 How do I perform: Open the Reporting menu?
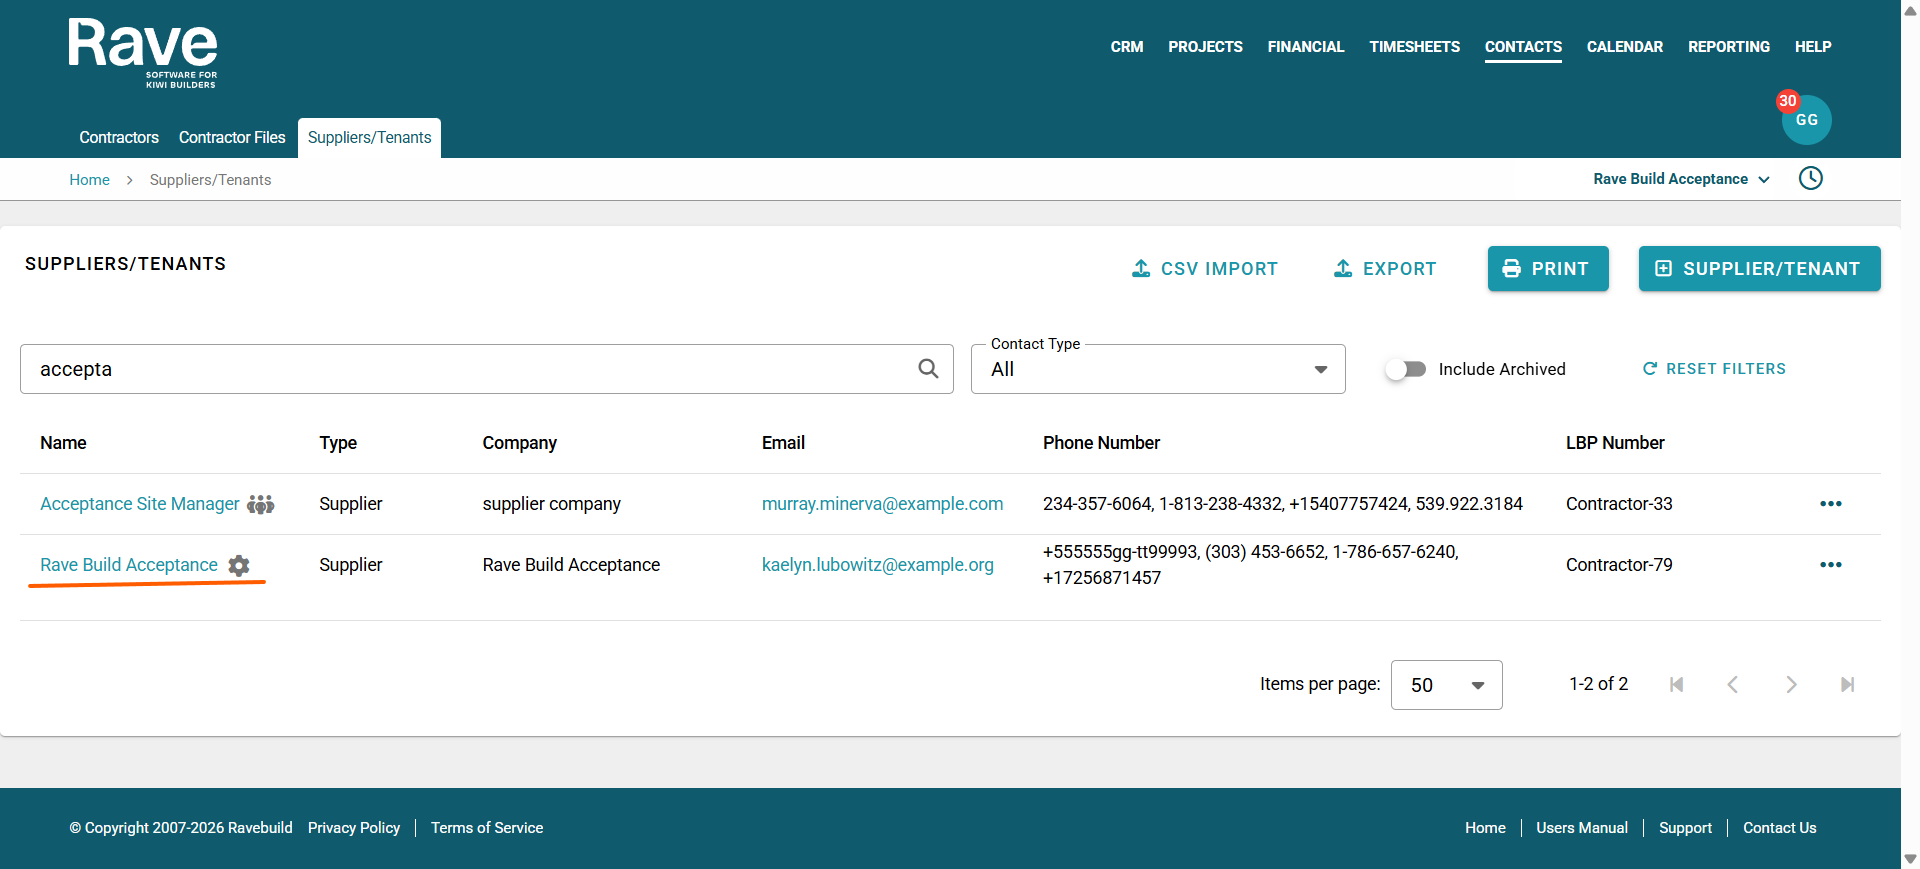tap(1729, 47)
